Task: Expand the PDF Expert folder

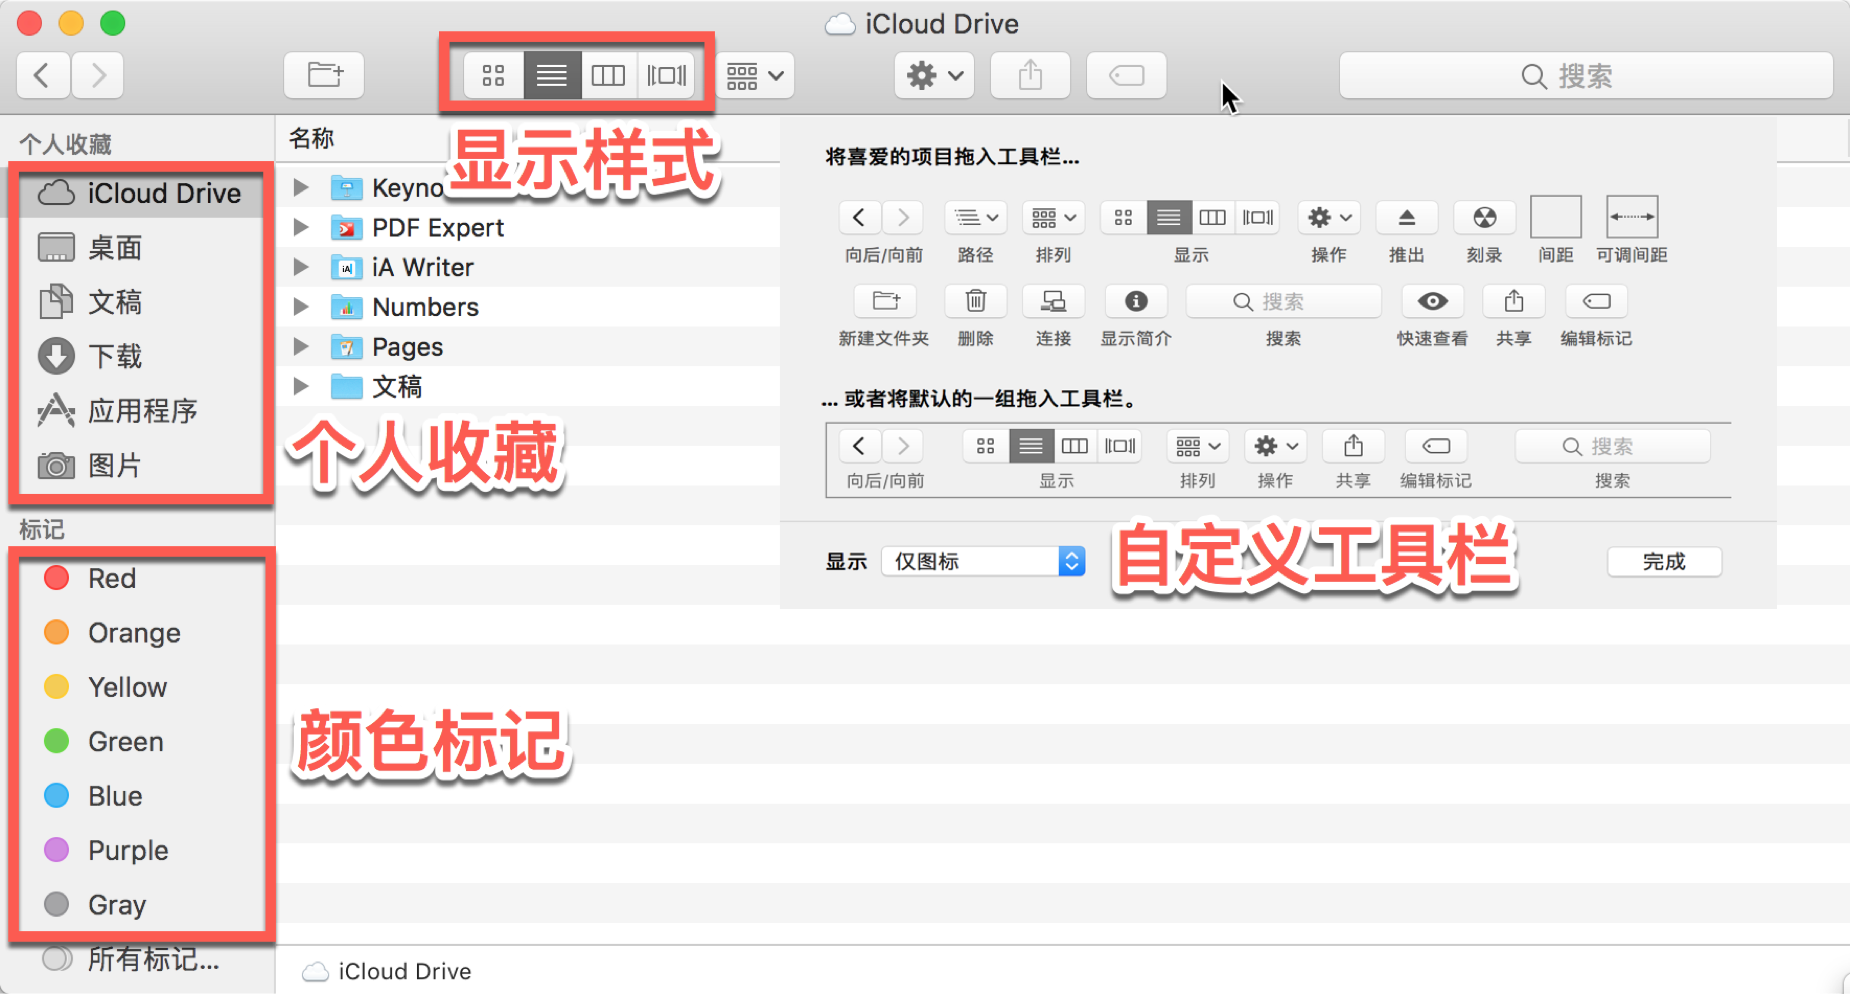Action: pos(300,228)
